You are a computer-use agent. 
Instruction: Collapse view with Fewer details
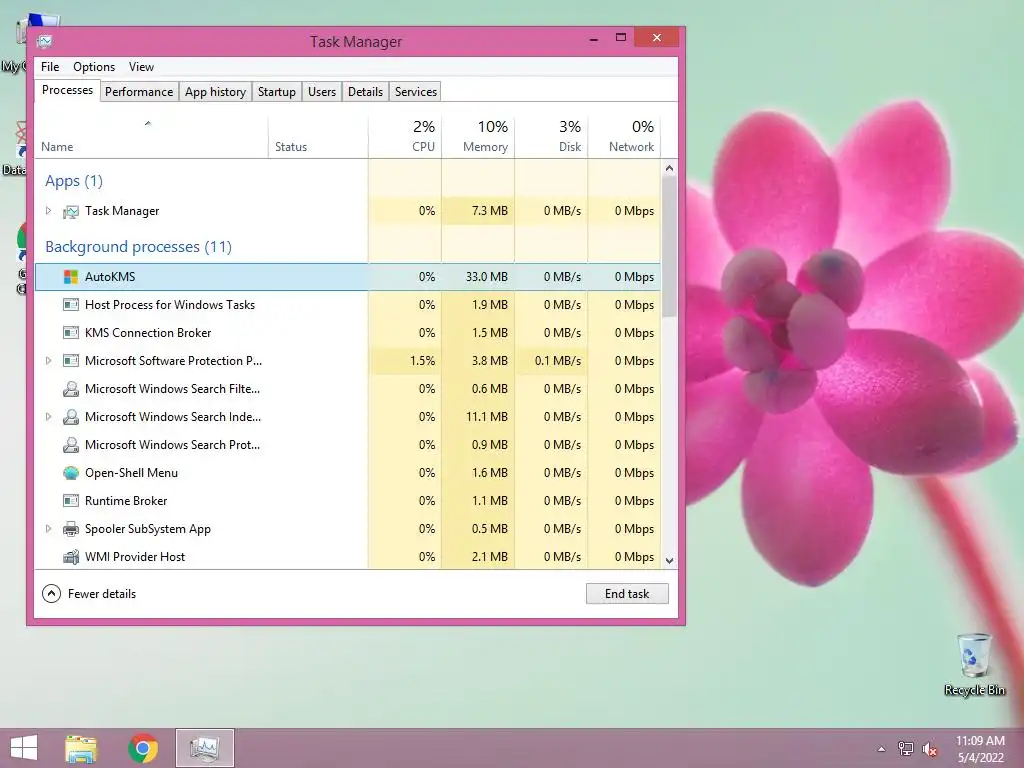pyautogui.click(x=89, y=594)
